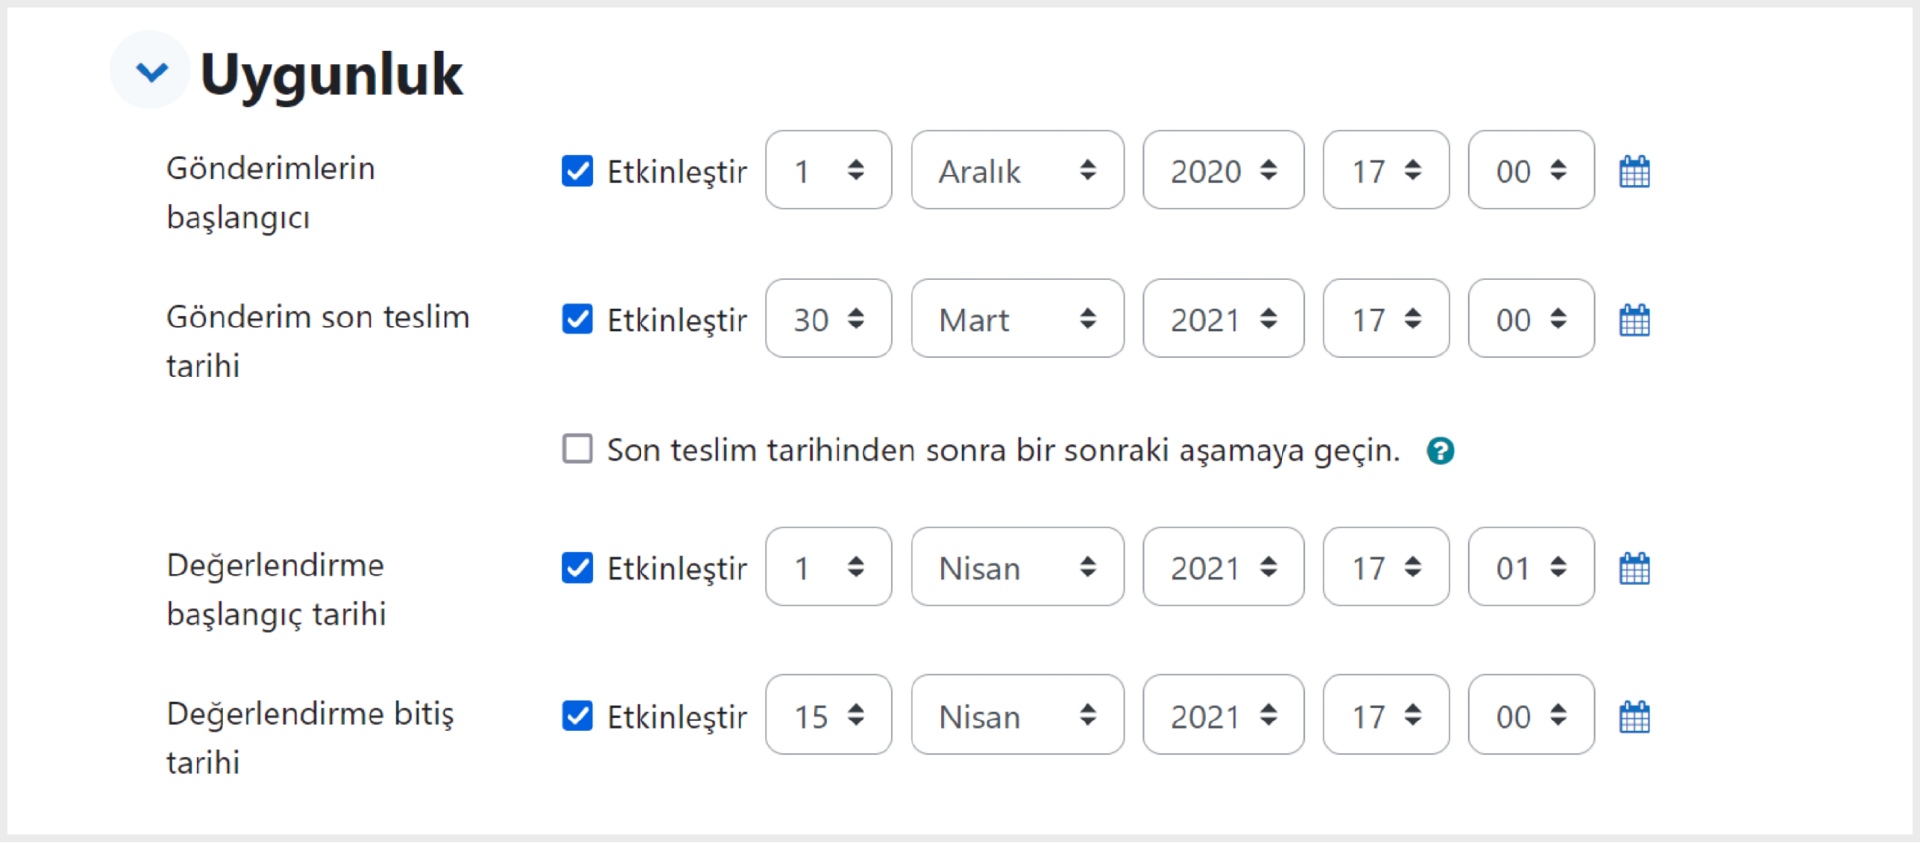Open the Mart month dropdown
Screen dimensions: 1920x843
click(x=1017, y=318)
